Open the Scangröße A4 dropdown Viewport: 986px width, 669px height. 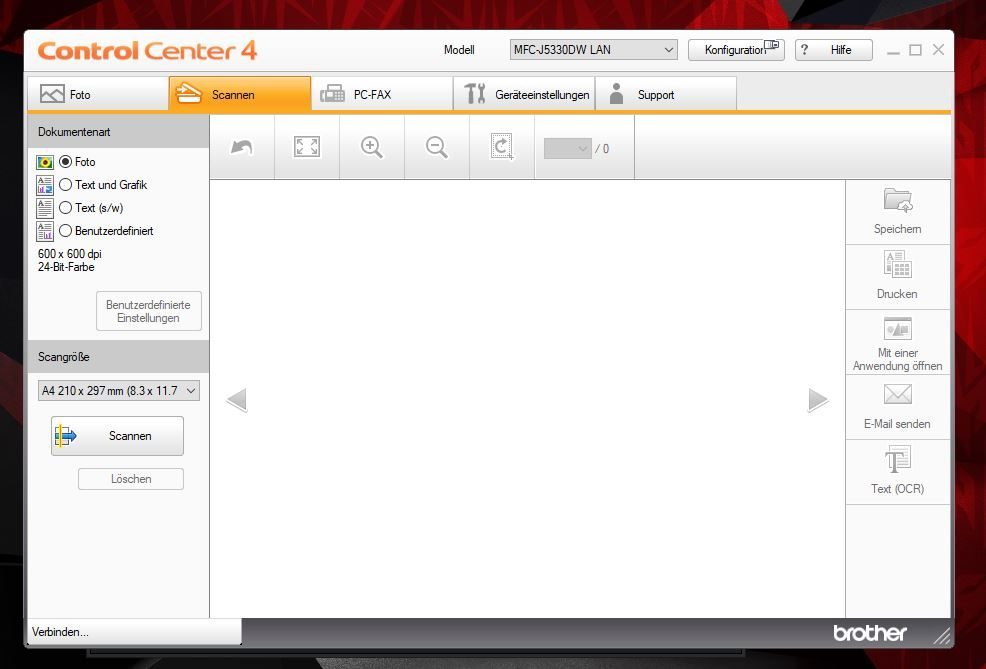point(119,390)
